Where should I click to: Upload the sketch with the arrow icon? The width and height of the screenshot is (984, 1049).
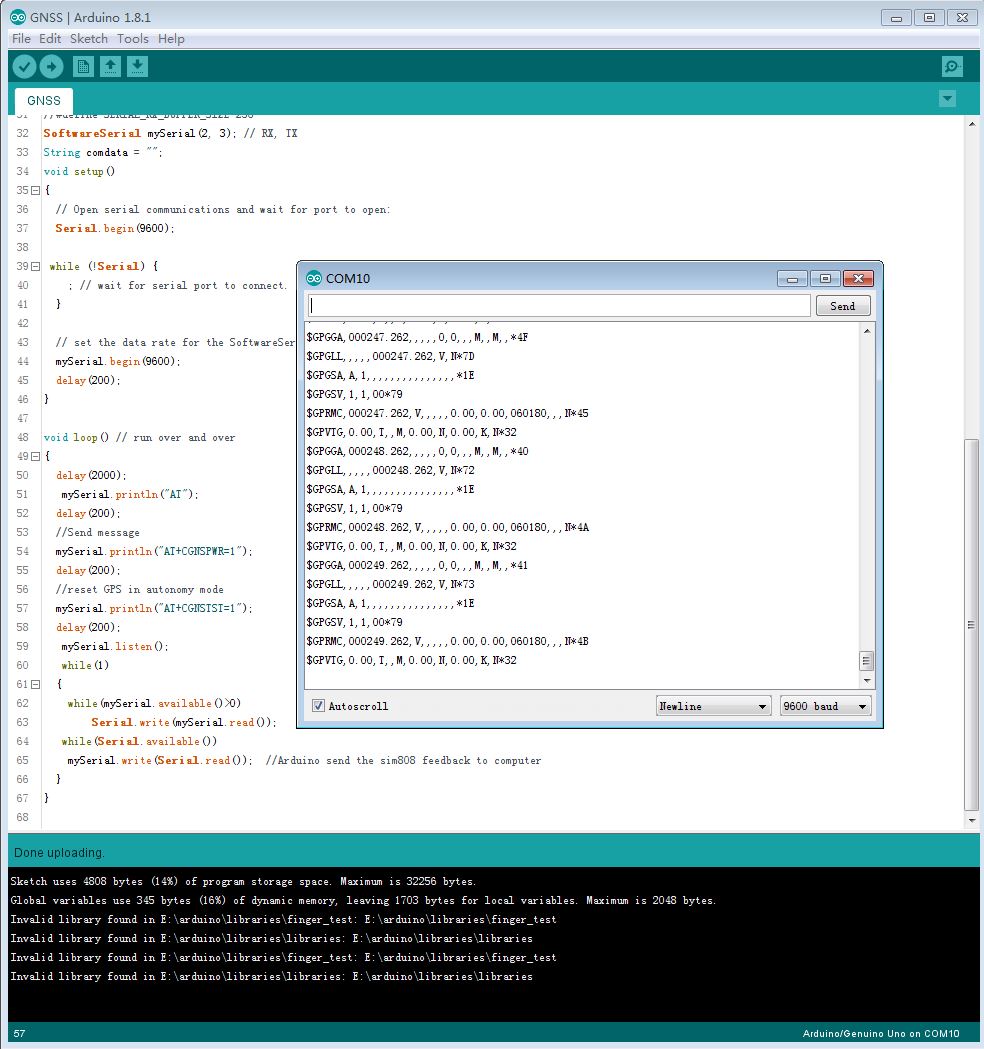(x=52, y=66)
